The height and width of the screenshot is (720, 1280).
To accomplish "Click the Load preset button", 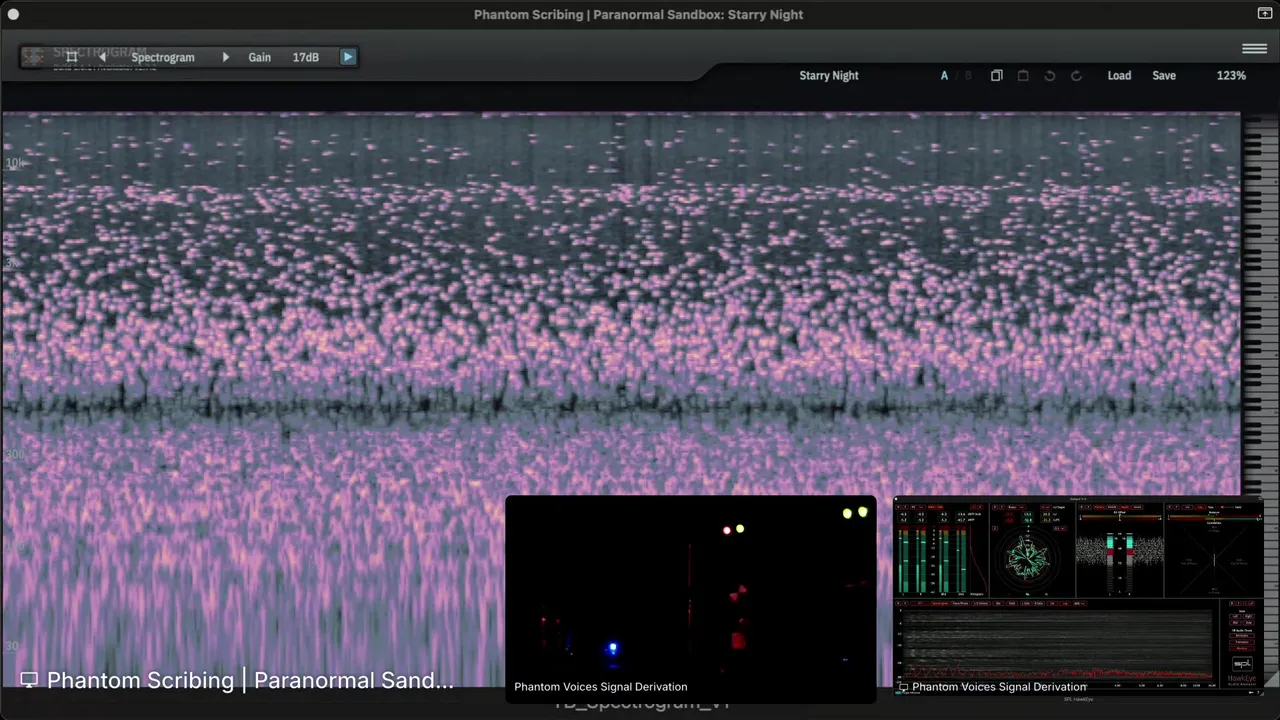I will tap(1119, 75).
